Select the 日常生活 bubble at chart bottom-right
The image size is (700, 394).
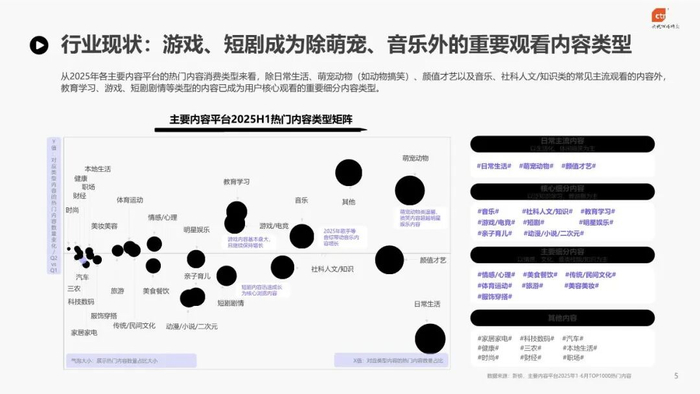click(x=430, y=339)
